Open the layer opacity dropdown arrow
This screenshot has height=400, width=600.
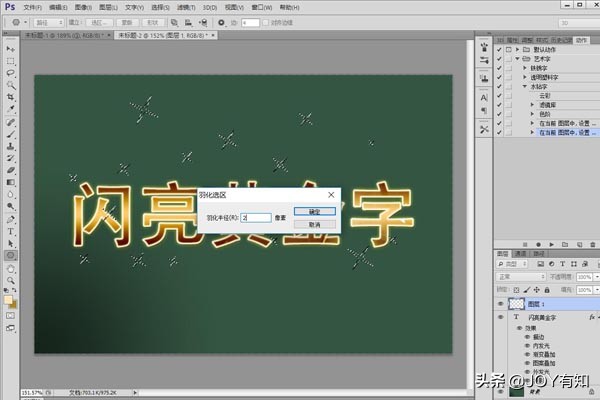(x=596, y=277)
